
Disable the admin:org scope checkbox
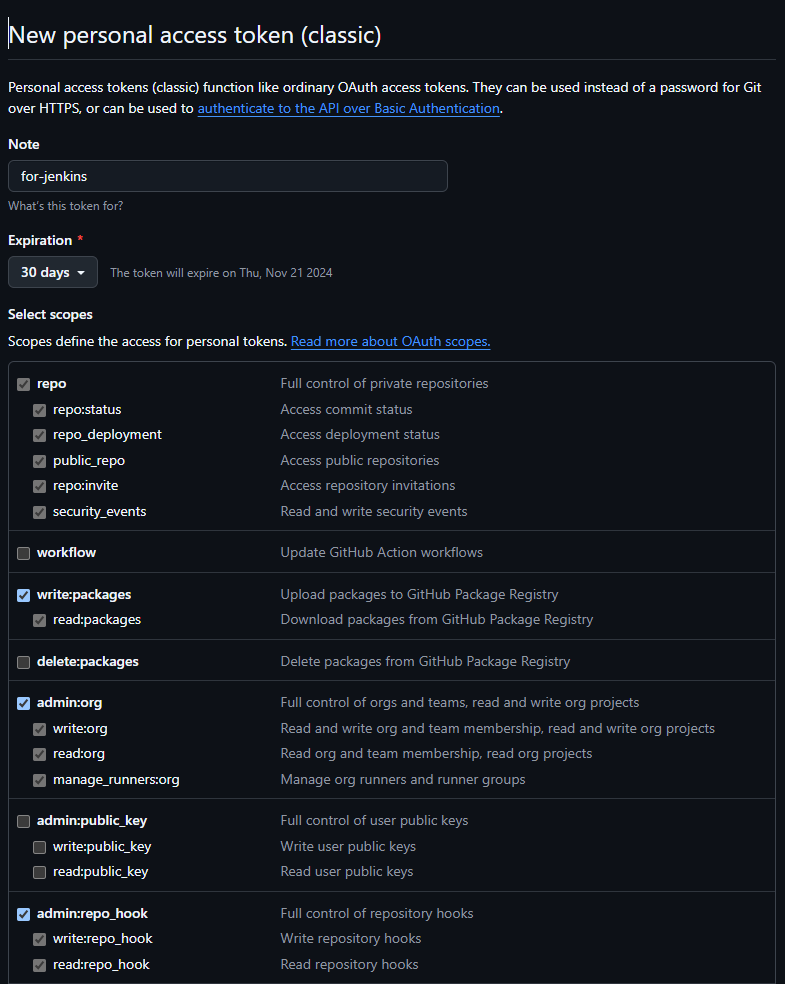click(x=24, y=703)
